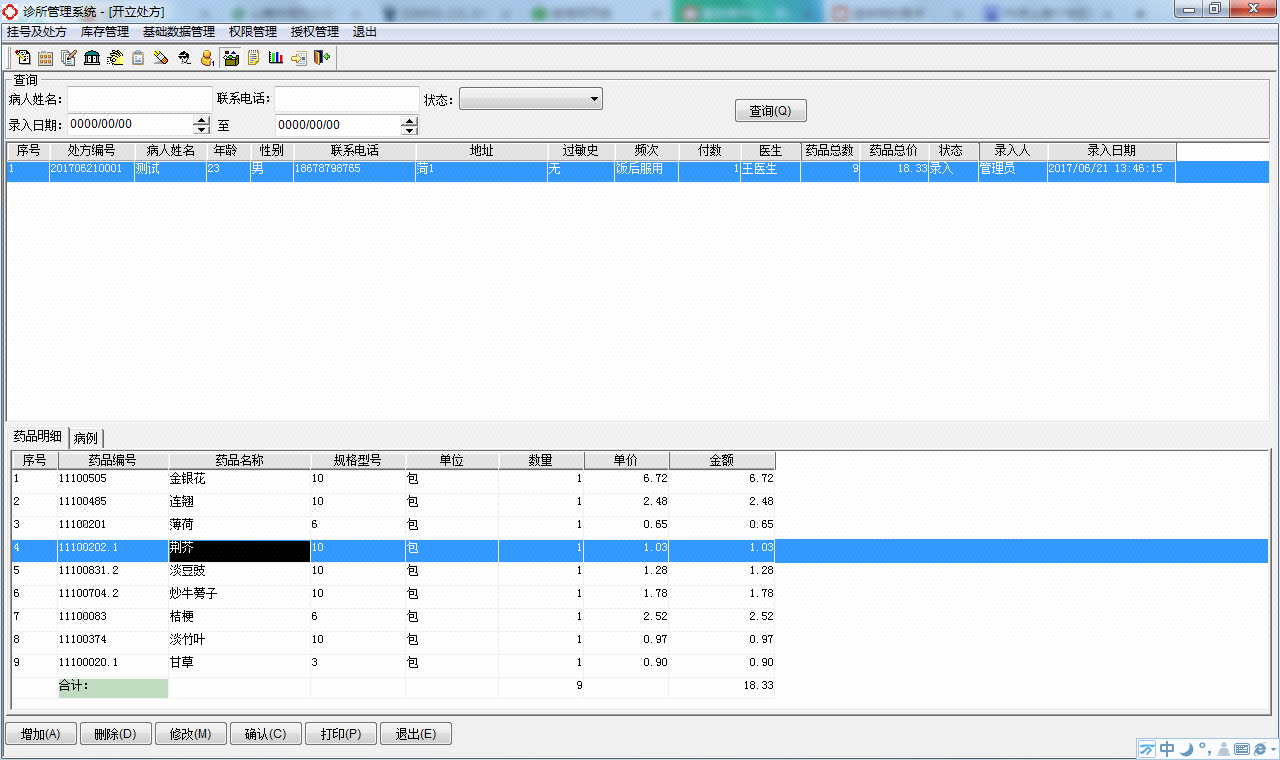Click the 处方编号 column header
Viewport: 1280px width, 760px height.
coord(91,151)
